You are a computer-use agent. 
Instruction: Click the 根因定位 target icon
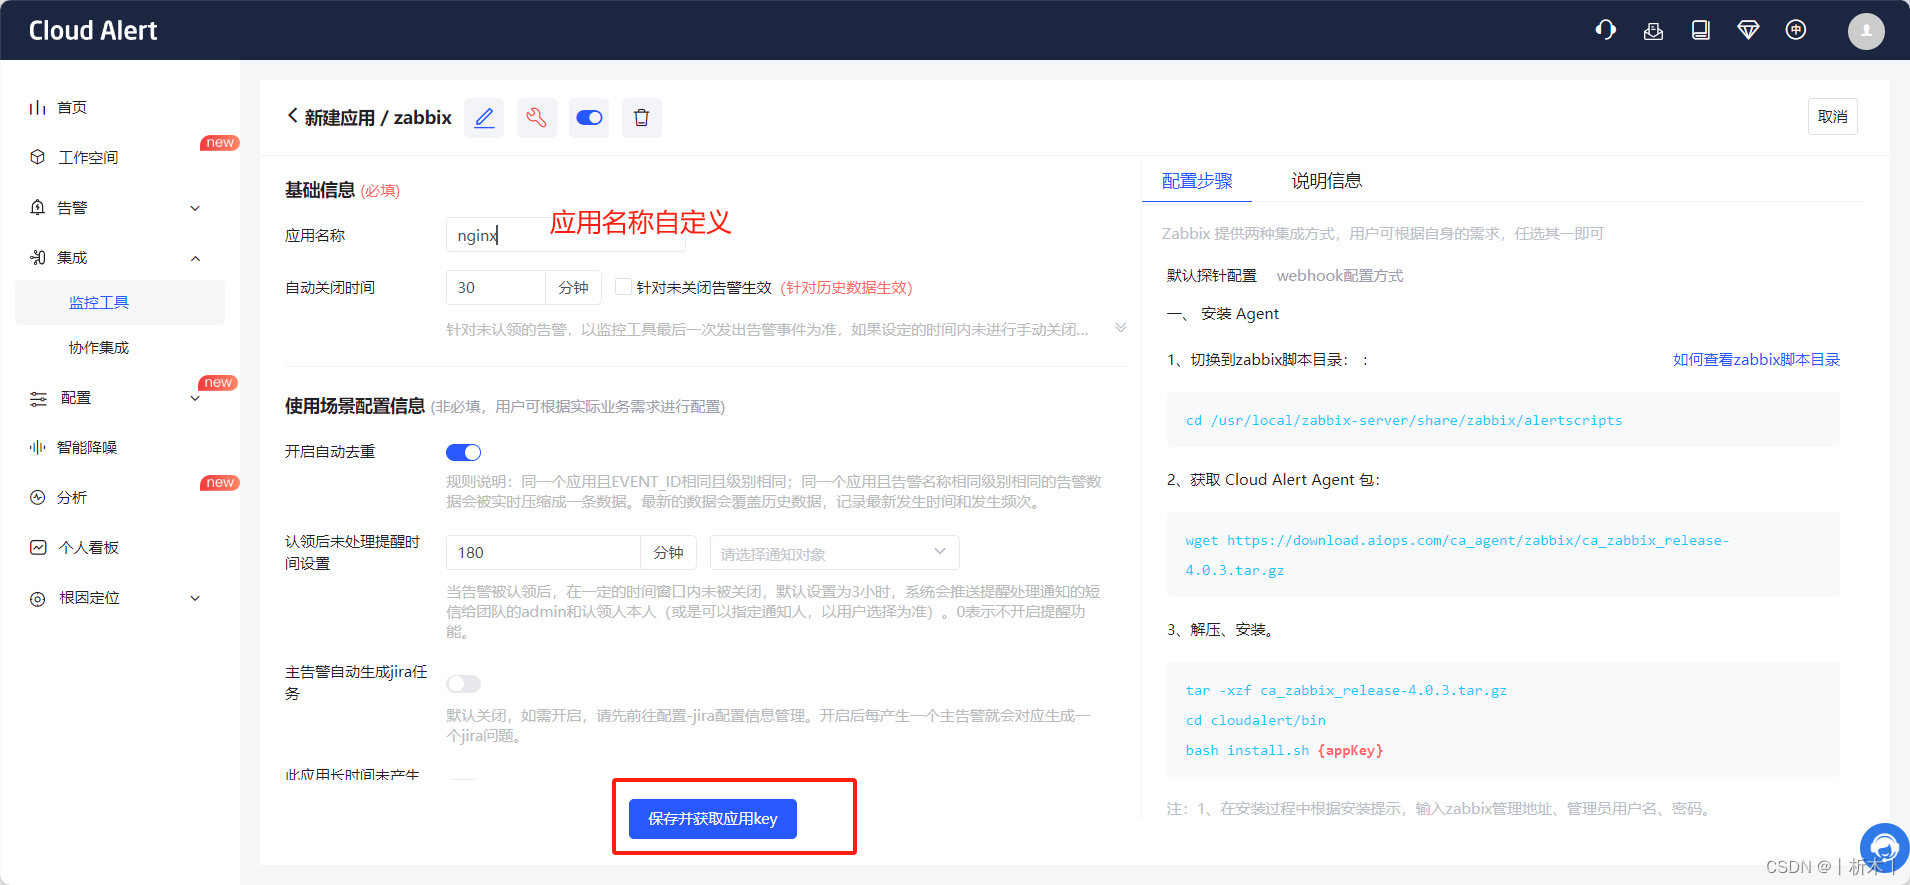click(x=38, y=598)
